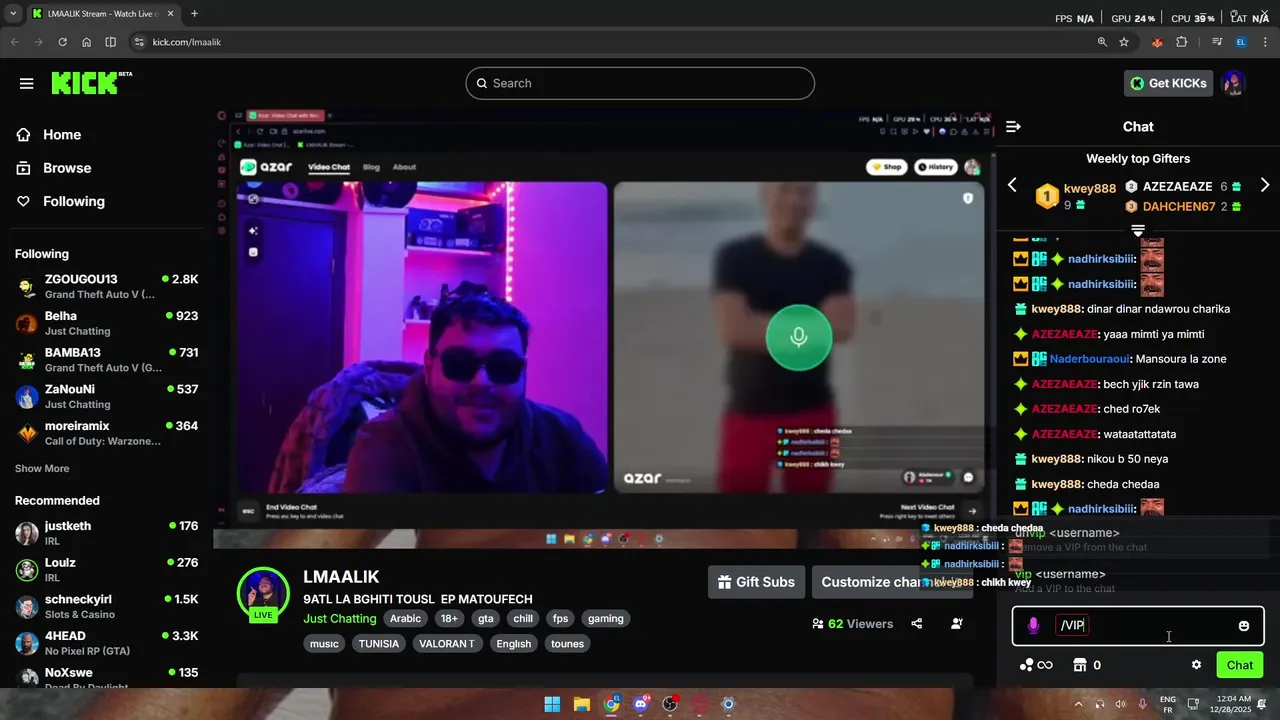Screen dimensions: 1280x720
Task: Click the Arabic tag
Action: click(405, 619)
